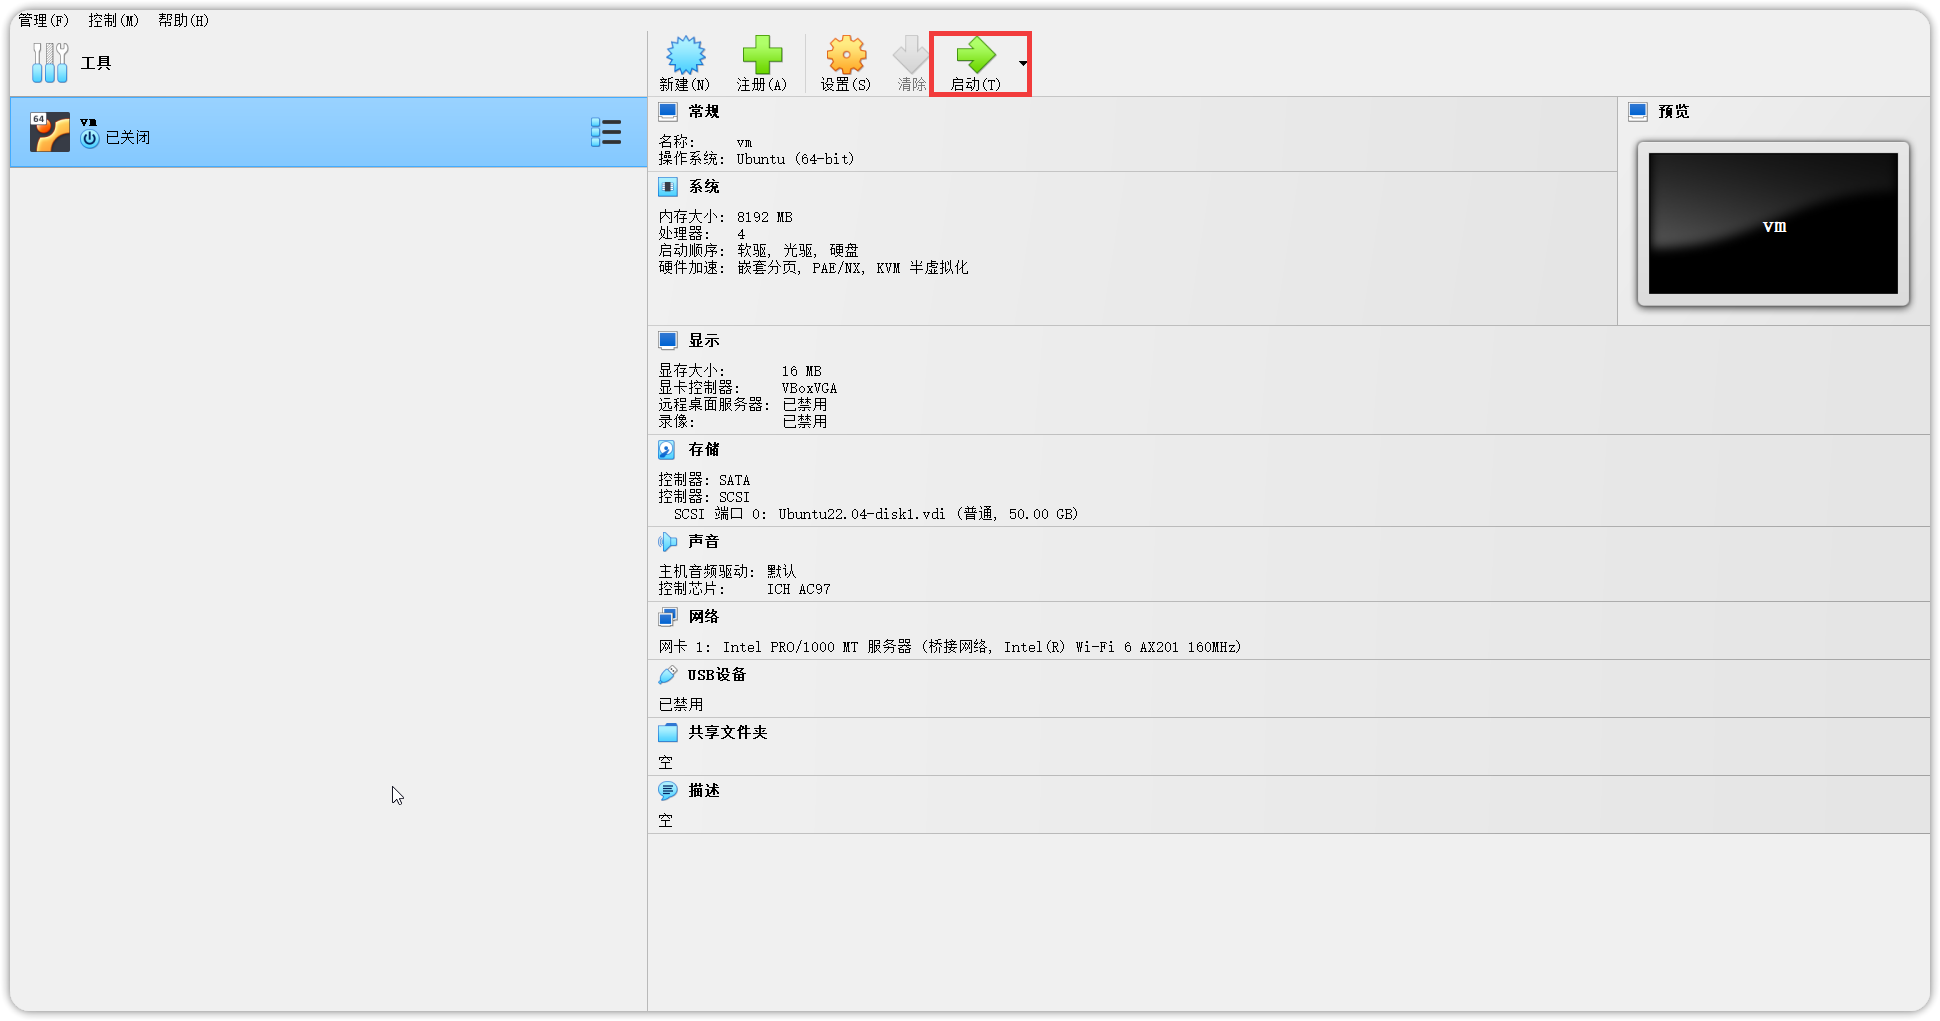This screenshot has width=1940, height=1021.
Task: Open the vm entry's list menu icon
Action: tap(606, 132)
